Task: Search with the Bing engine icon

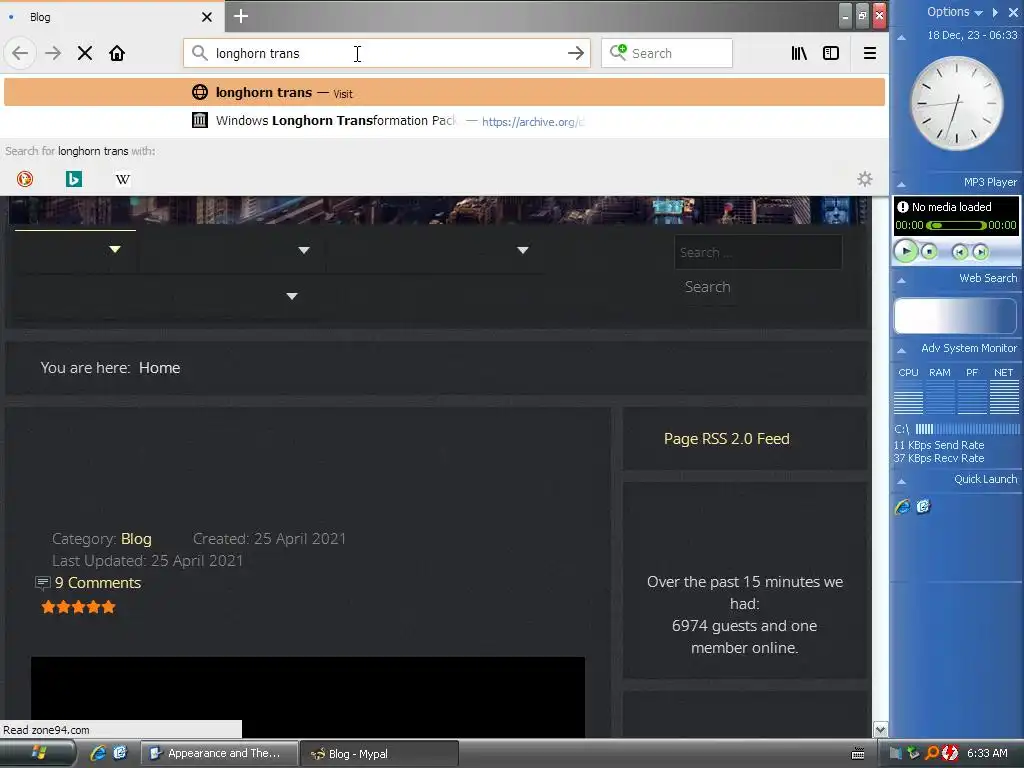Action: [x=74, y=179]
